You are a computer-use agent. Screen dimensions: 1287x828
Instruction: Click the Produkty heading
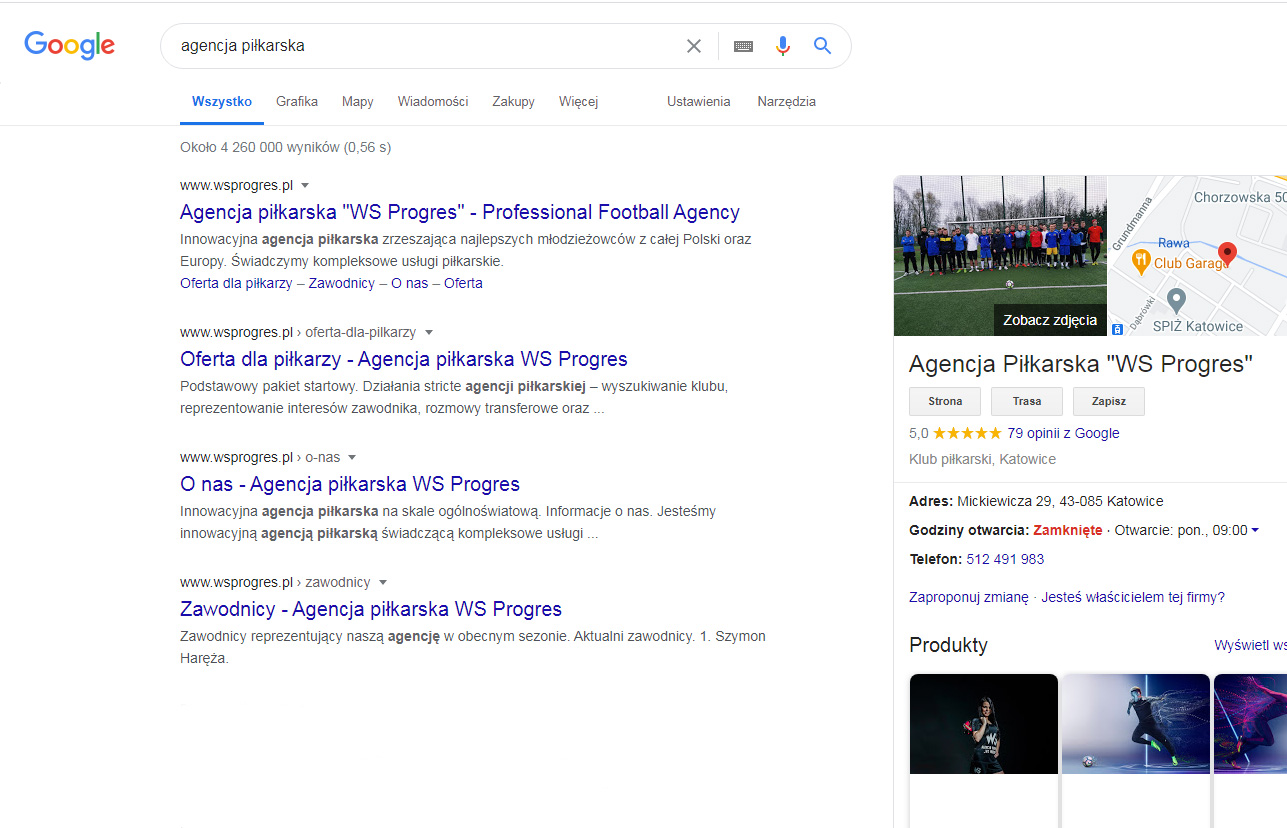(x=948, y=645)
